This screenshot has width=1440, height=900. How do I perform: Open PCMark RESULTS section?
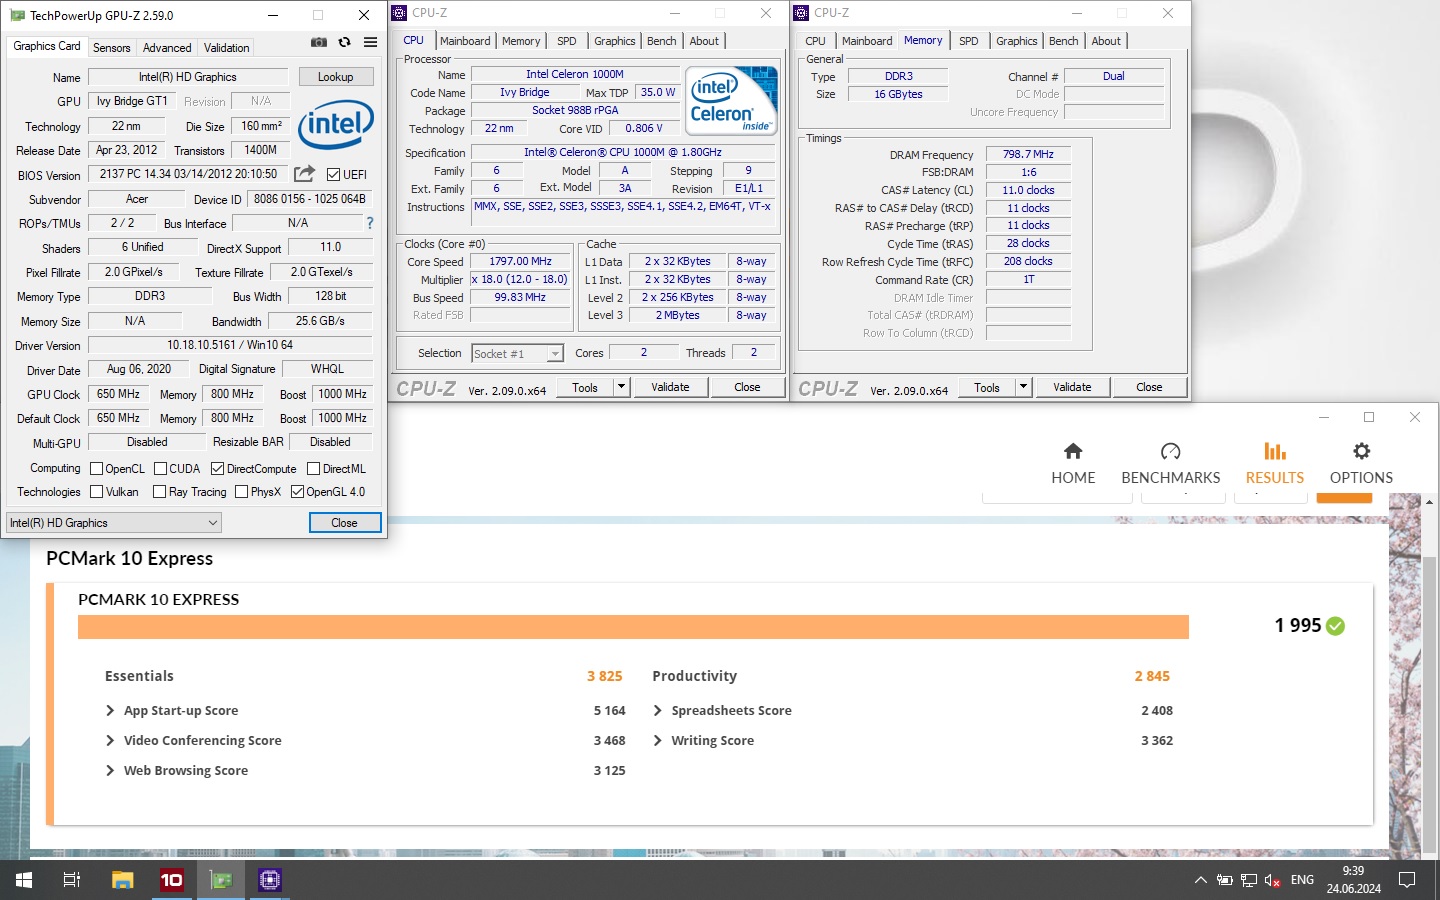1275,464
